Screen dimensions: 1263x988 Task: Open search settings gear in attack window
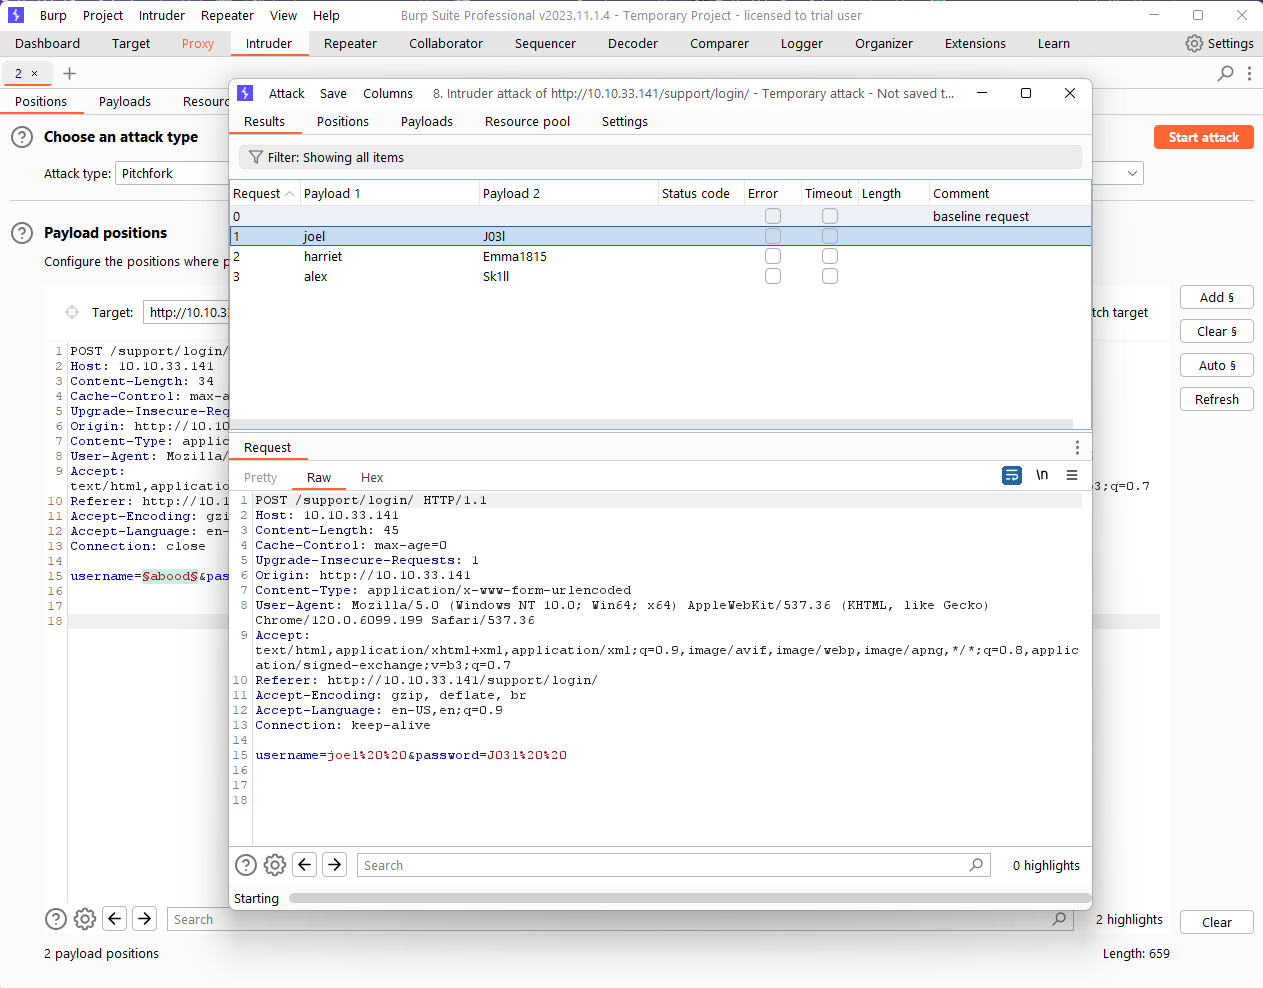[275, 865]
